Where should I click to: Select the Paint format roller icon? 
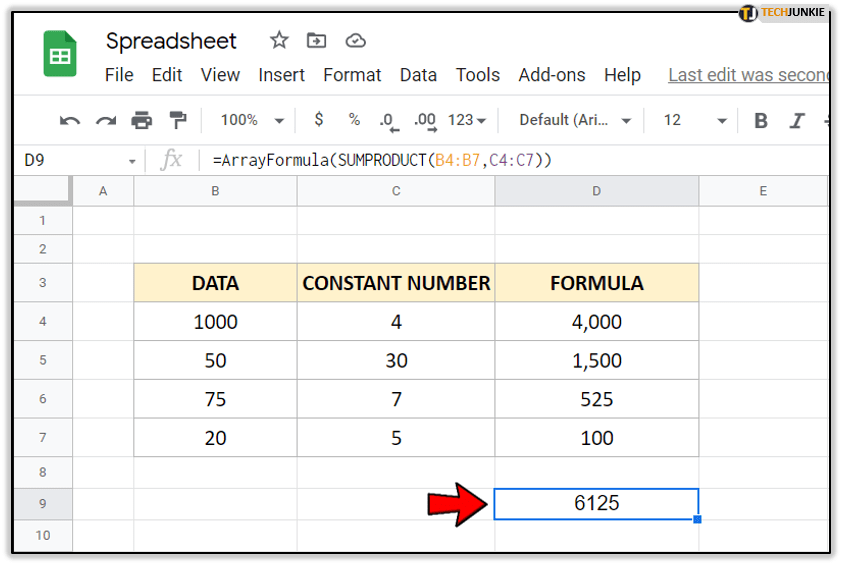[177, 121]
